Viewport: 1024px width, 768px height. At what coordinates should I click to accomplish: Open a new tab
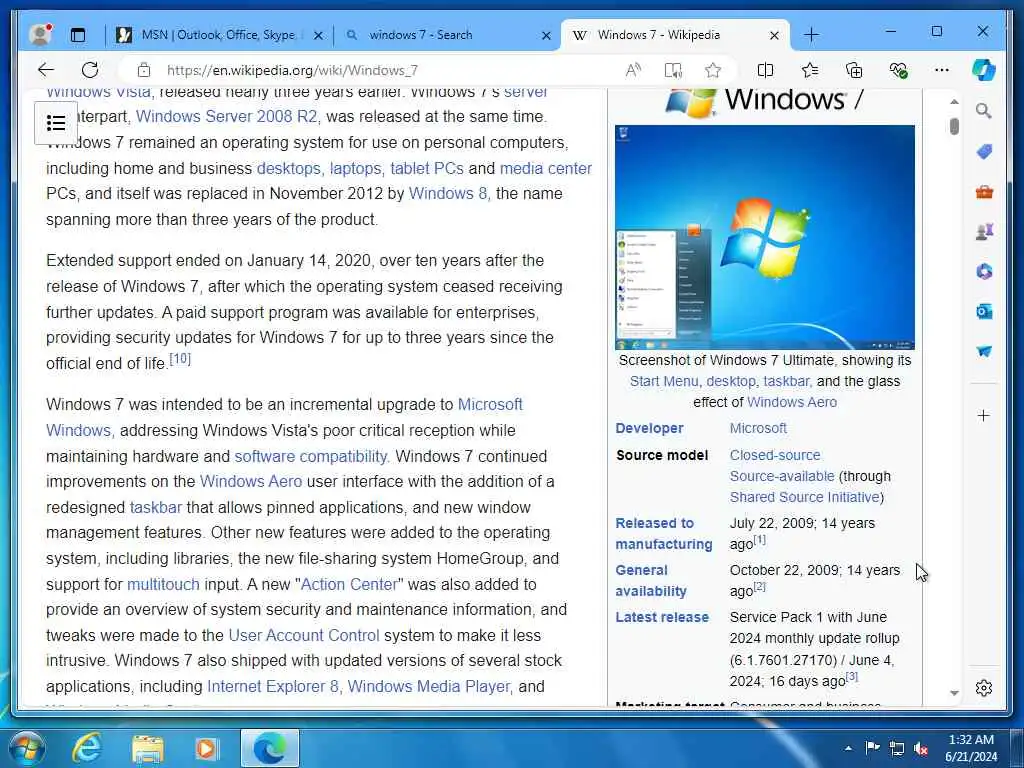(x=811, y=35)
